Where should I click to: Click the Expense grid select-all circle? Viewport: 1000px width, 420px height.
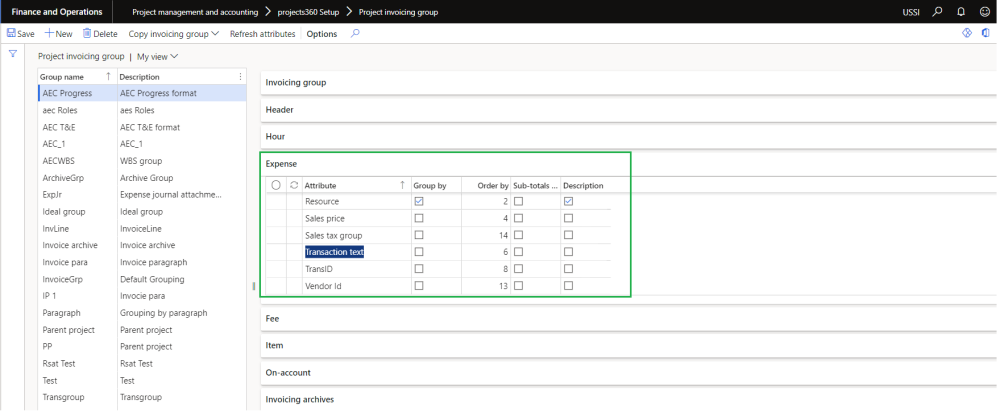(276, 185)
